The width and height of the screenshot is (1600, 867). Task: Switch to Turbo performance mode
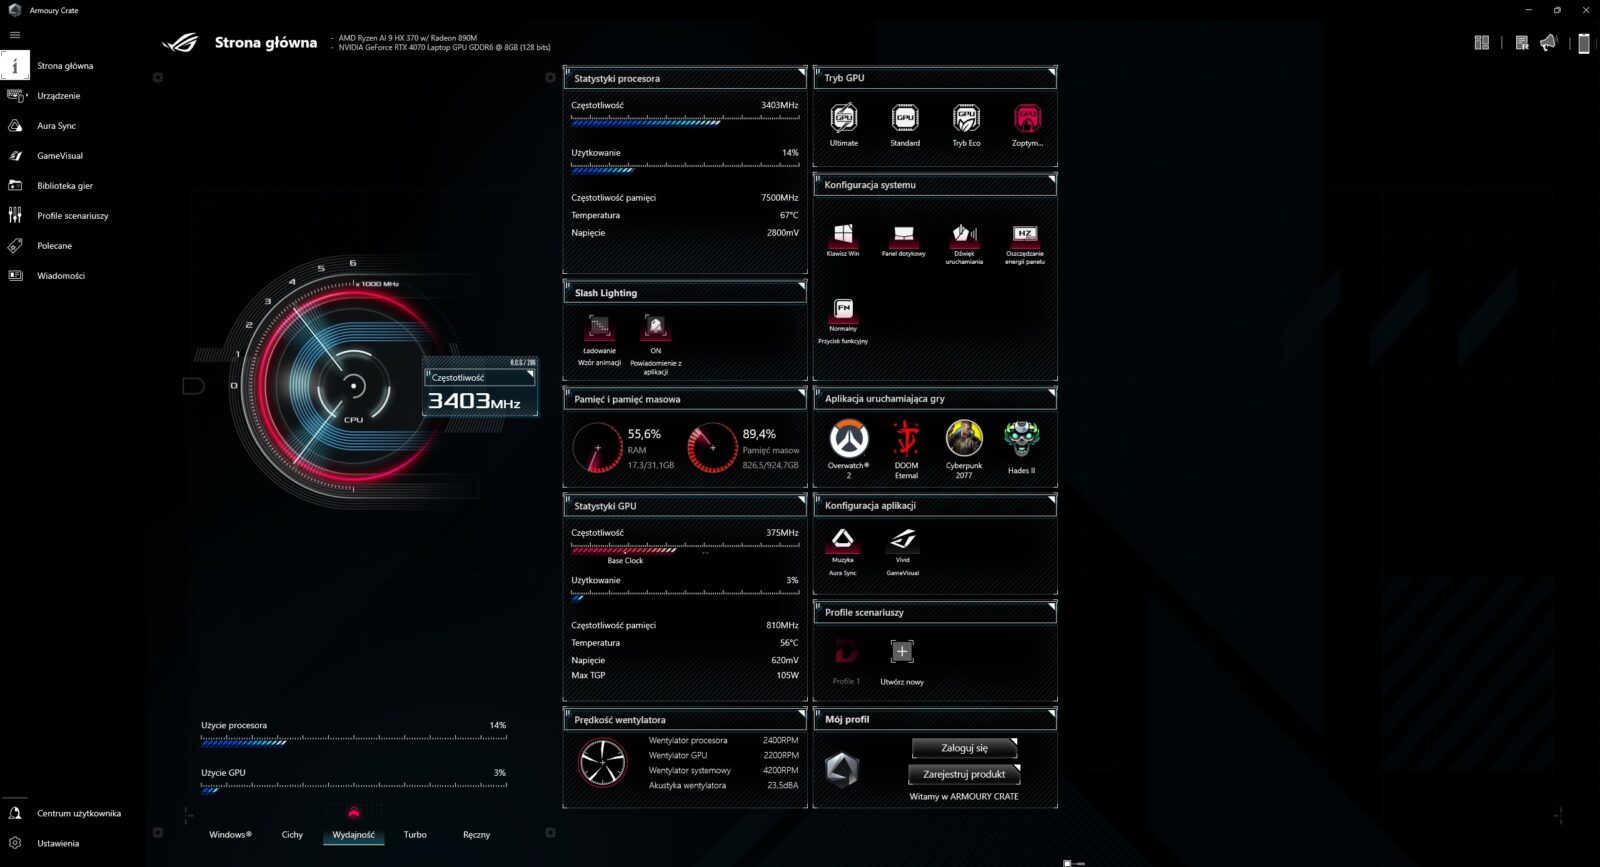pyautogui.click(x=415, y=835)
